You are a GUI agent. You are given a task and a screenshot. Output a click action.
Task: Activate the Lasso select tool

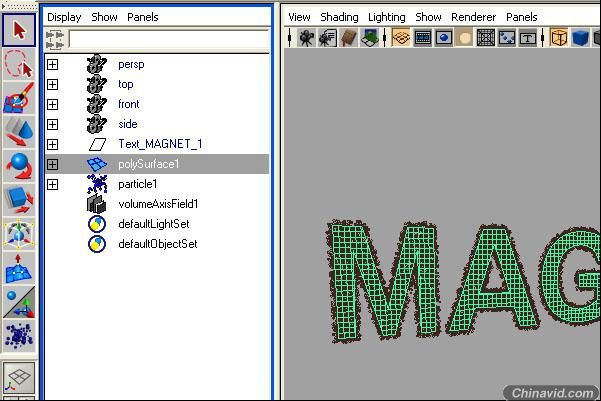pos(19,64)
